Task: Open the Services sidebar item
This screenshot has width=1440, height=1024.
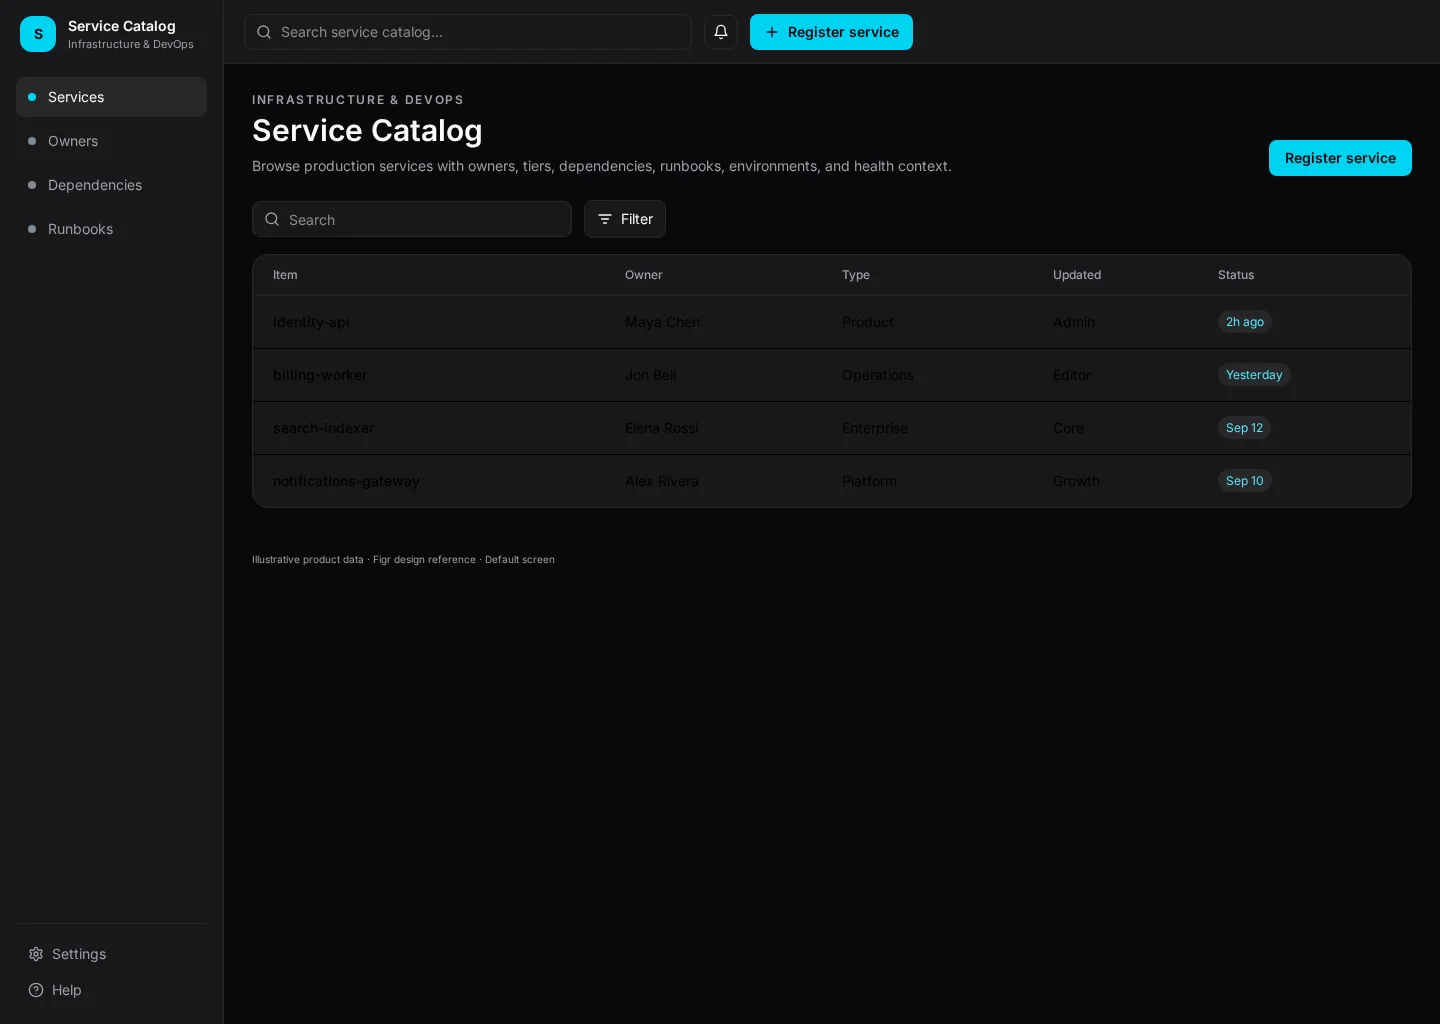Action: coord(111,97)
